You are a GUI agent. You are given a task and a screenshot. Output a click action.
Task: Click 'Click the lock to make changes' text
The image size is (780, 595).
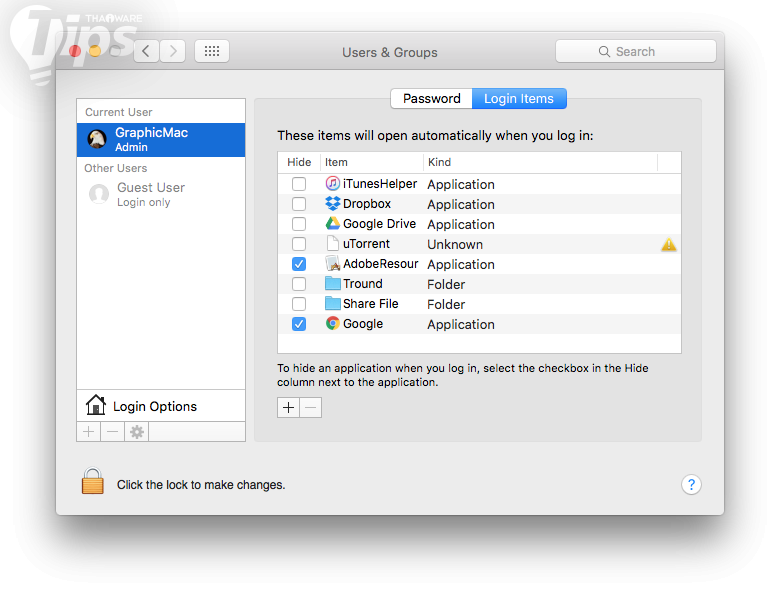point(201,485)
